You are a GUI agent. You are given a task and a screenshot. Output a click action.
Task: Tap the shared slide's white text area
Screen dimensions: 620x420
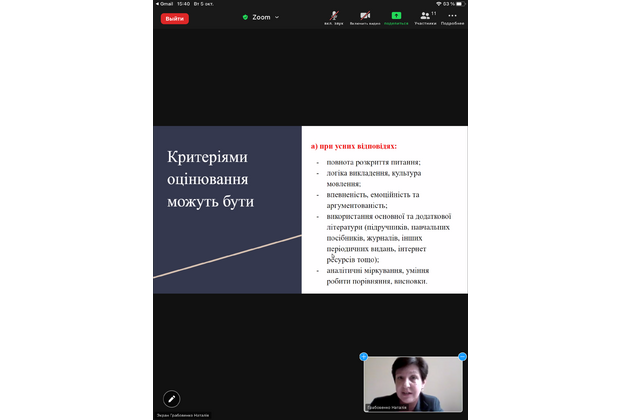[x=384, y=210]
